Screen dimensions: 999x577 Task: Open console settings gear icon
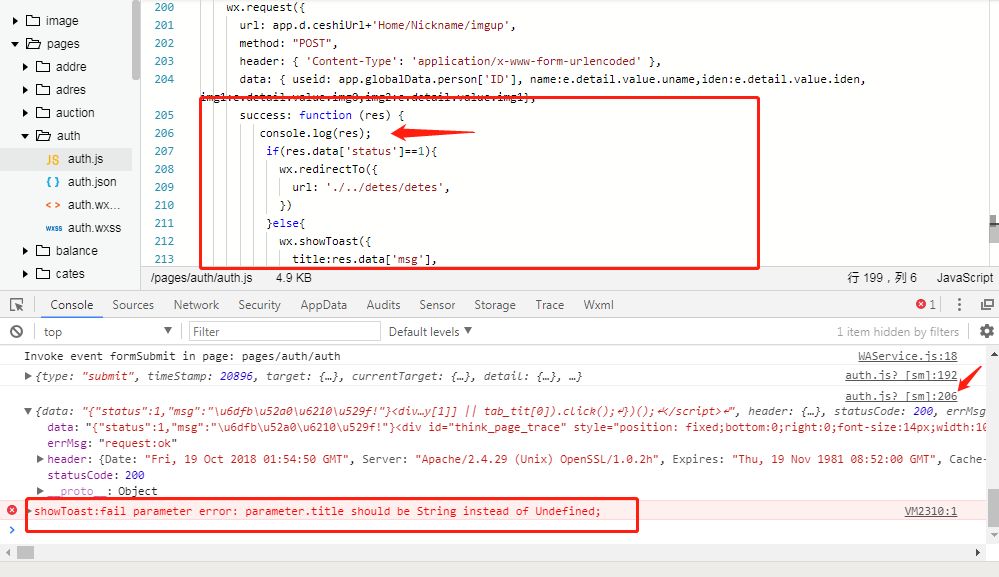pos(986,331)
